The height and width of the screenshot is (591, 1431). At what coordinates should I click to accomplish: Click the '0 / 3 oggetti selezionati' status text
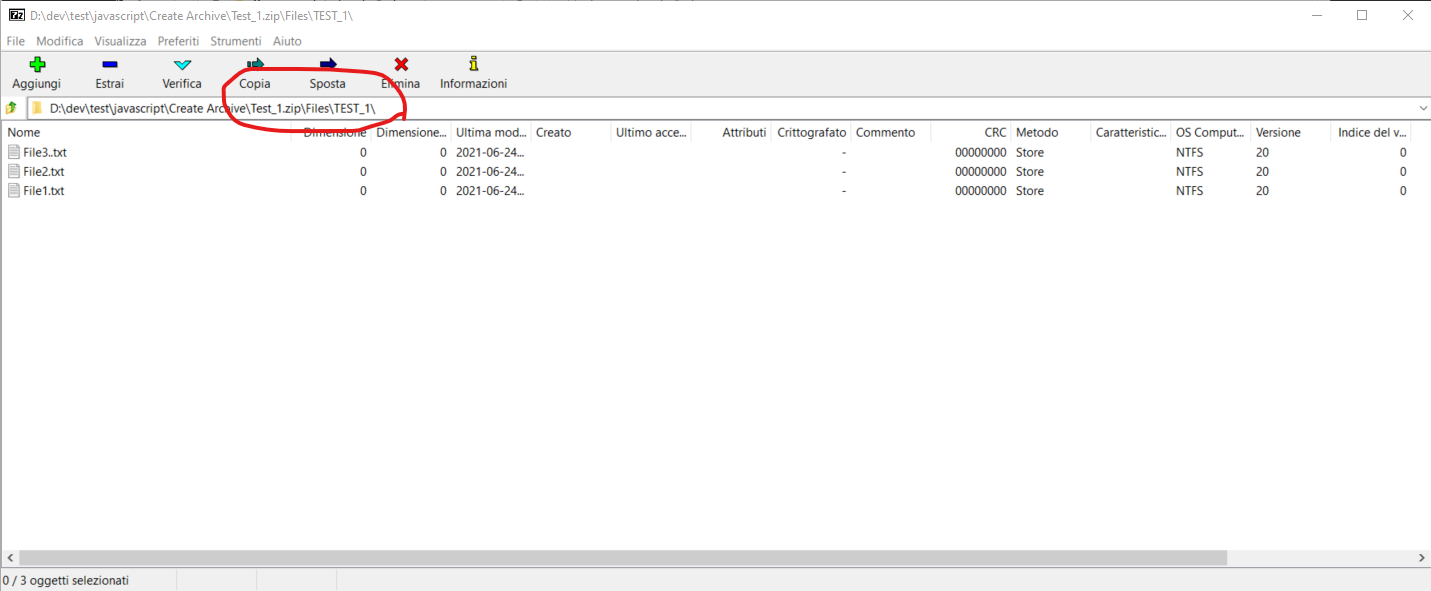pyautogui.click(x=66, y=580)
